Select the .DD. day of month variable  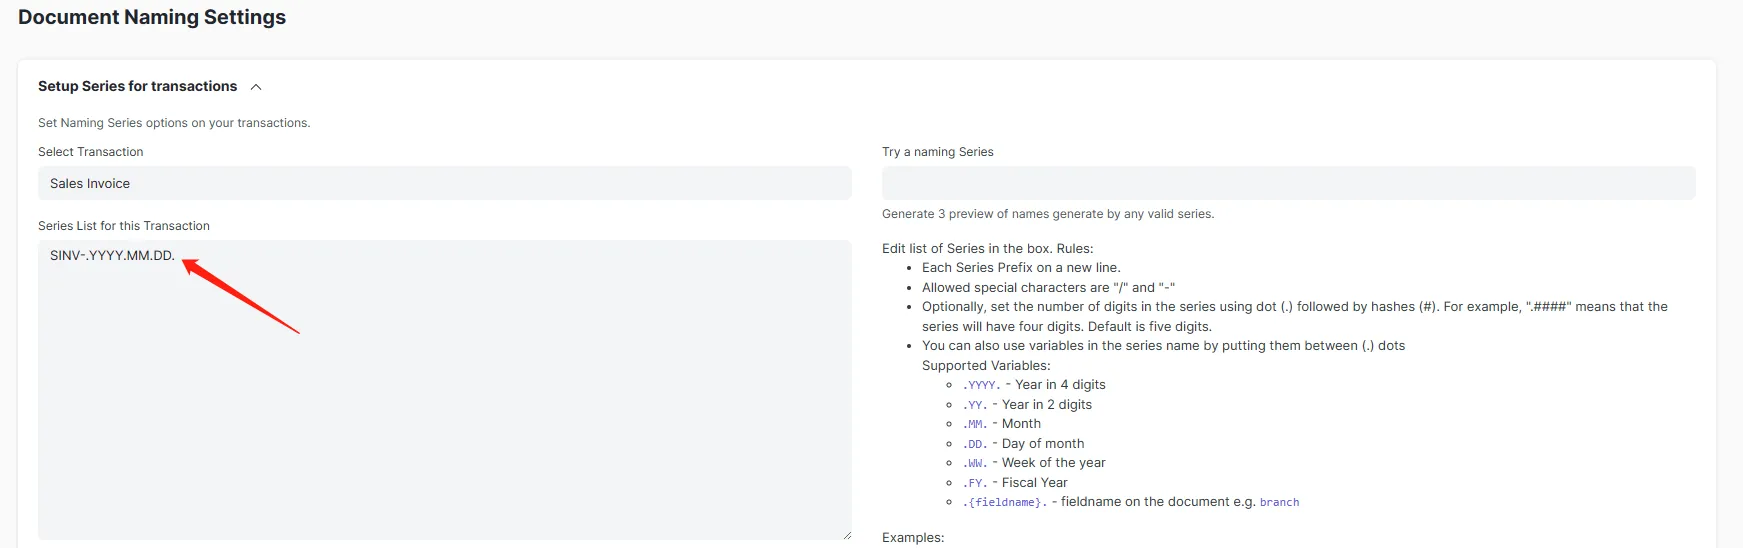974,444
